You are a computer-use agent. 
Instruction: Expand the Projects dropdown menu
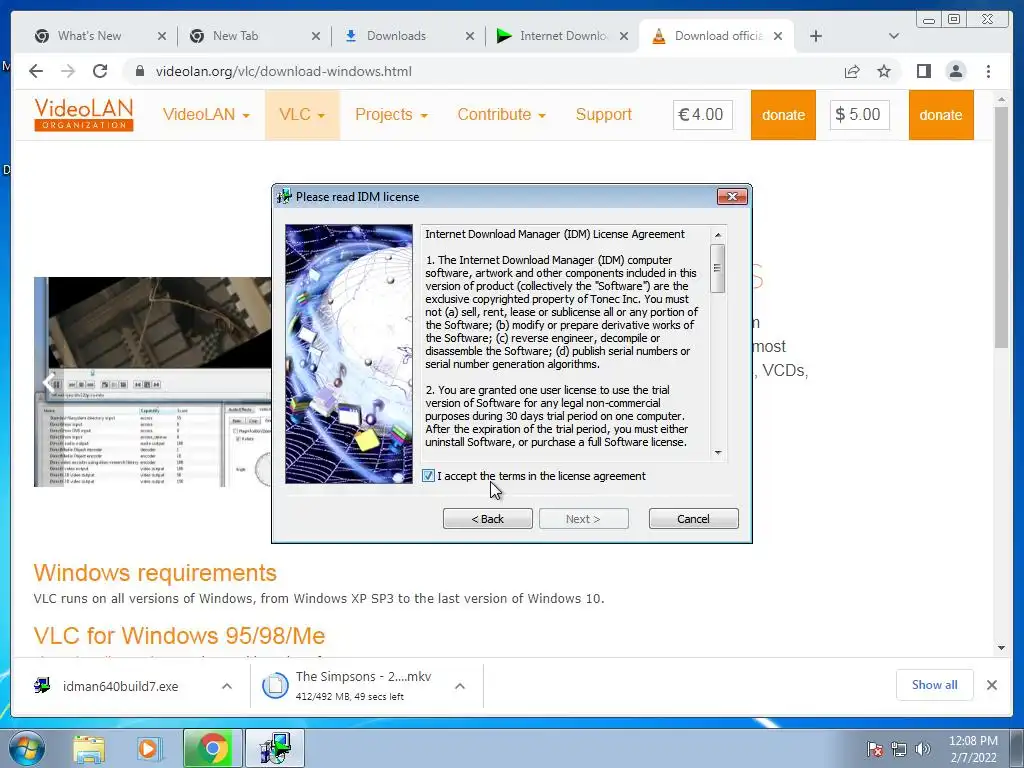391,115
